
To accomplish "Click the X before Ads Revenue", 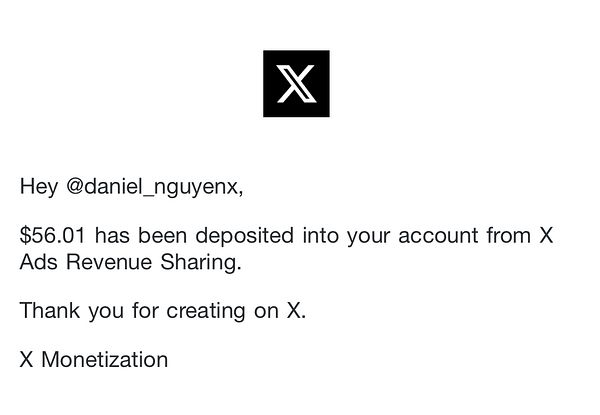I will (x=546, y=235).
